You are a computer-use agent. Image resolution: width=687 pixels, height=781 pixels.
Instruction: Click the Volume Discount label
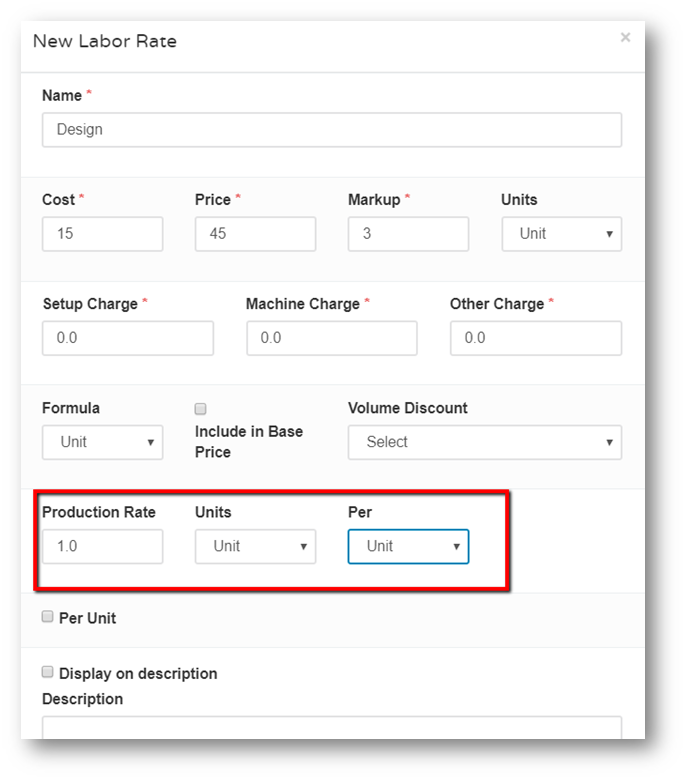tap(408, 408)
